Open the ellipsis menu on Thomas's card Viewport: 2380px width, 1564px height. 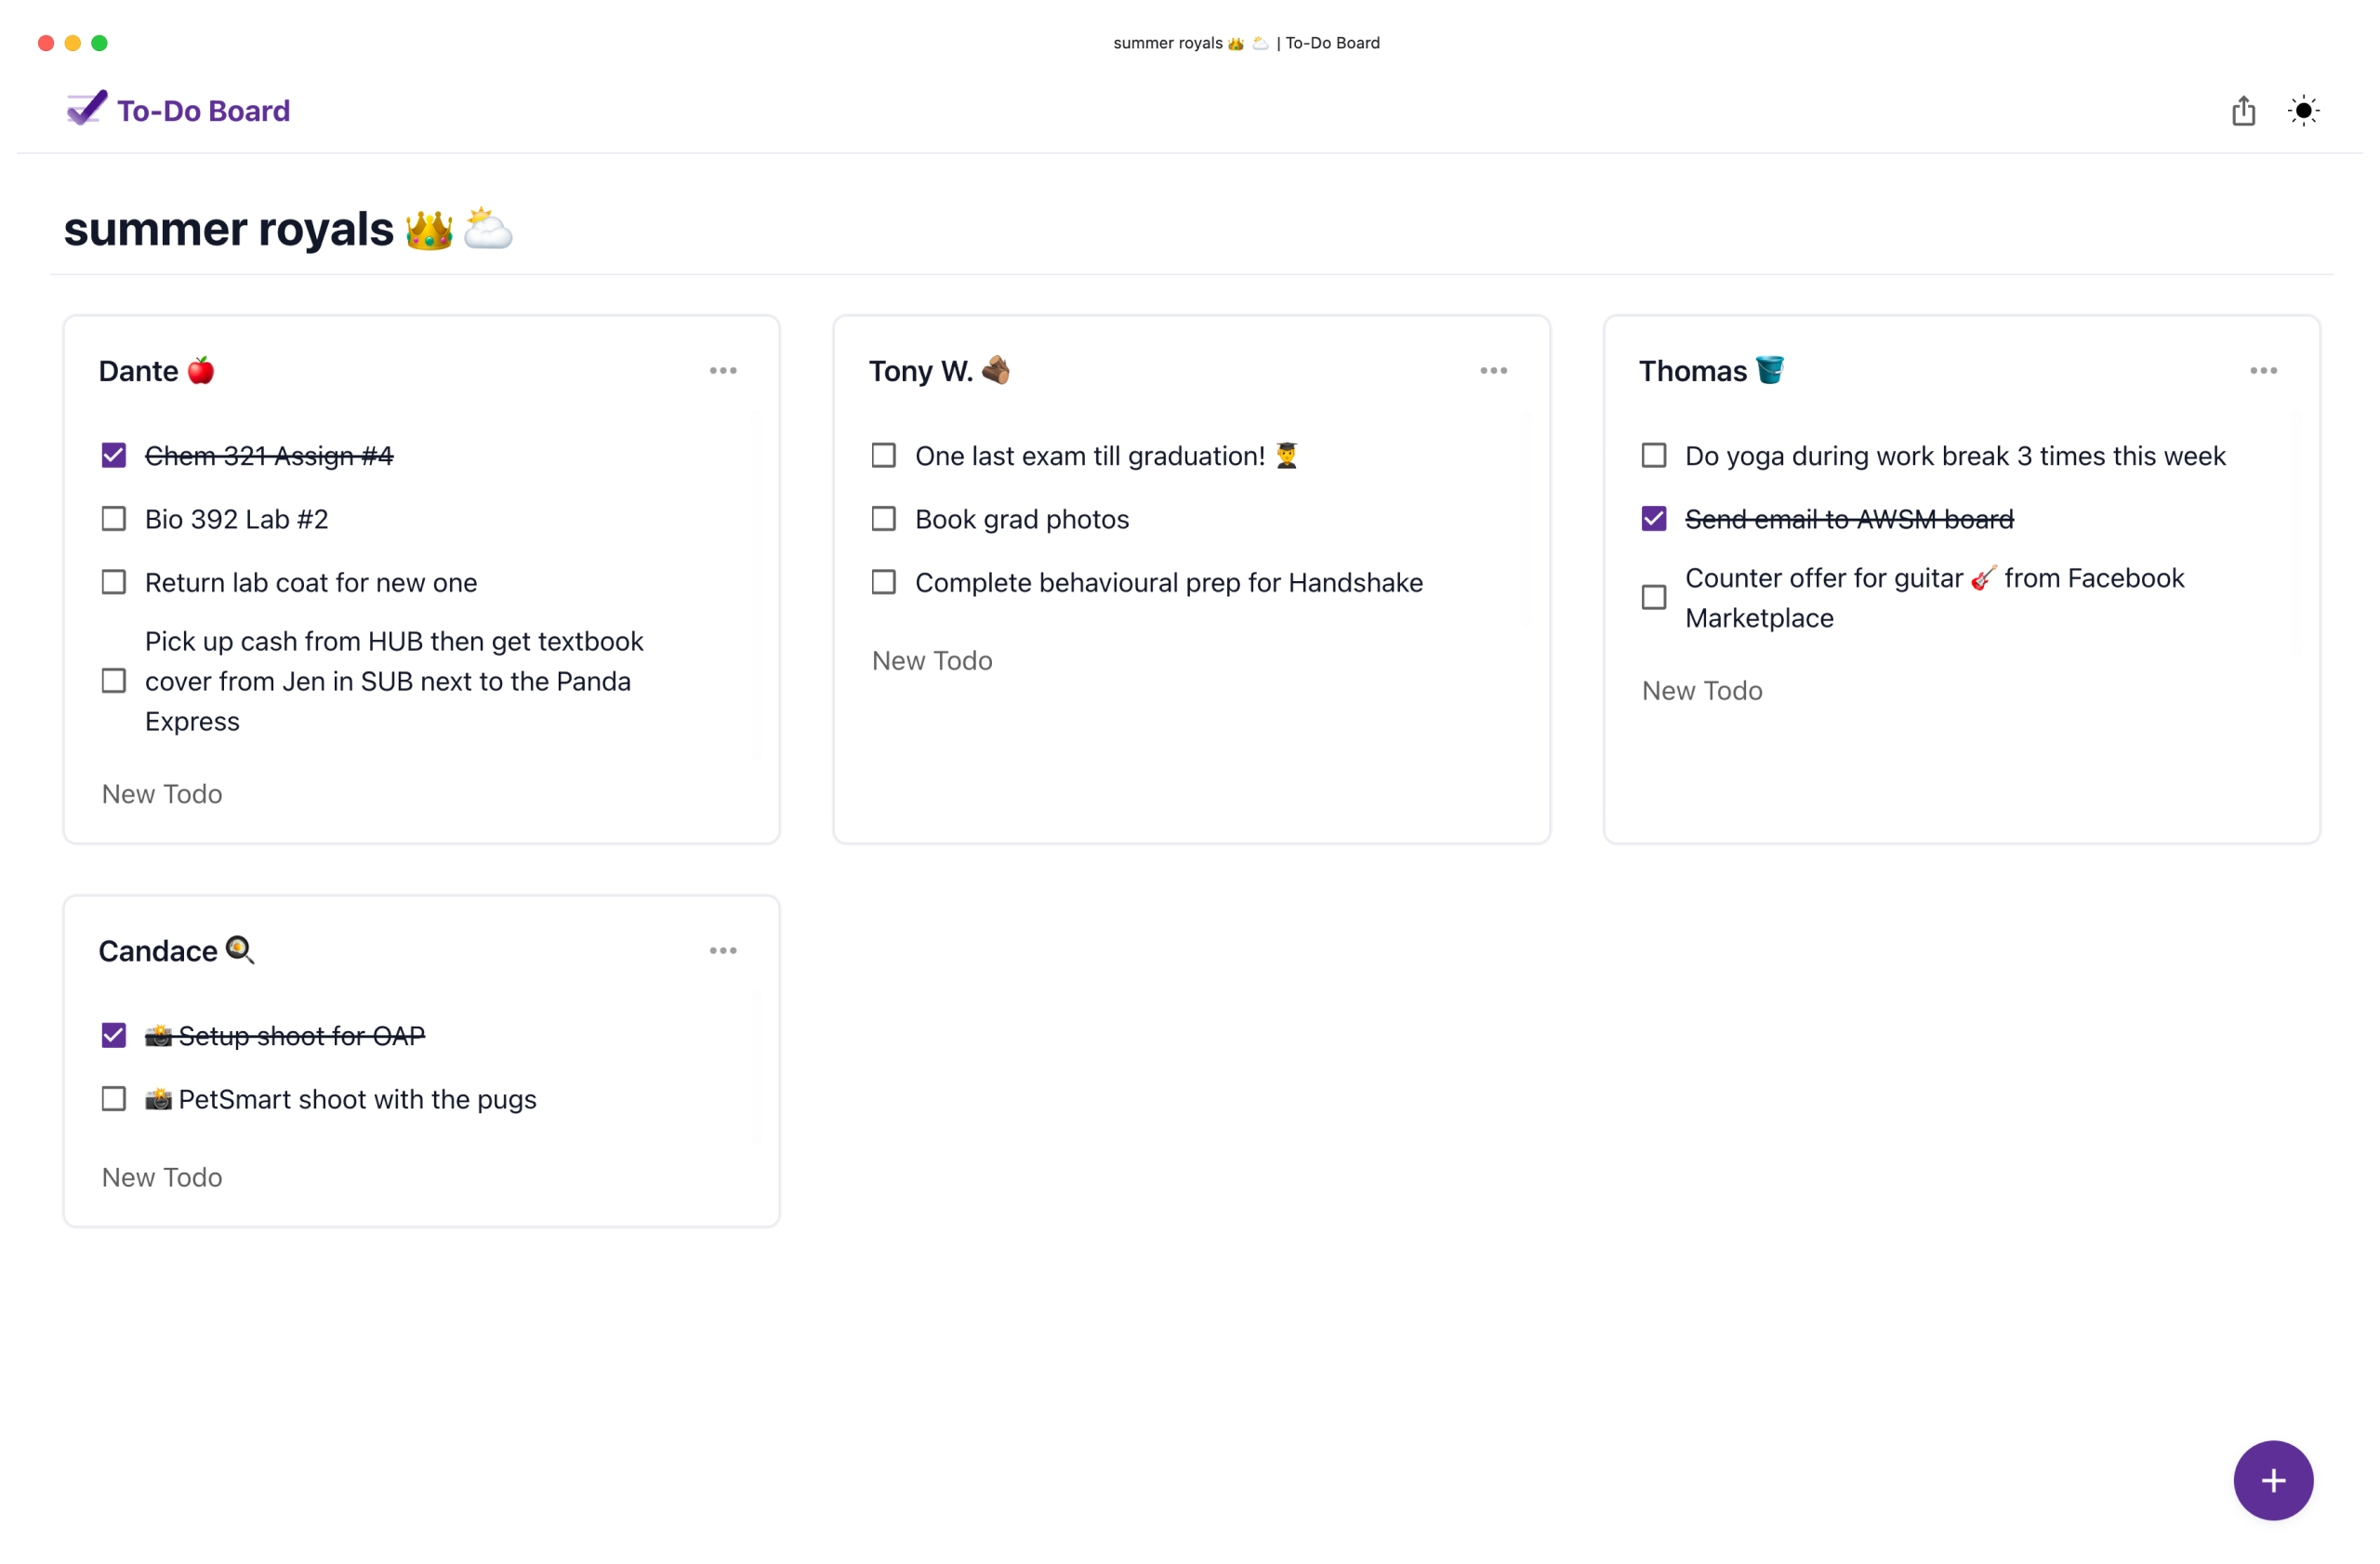pos(2263,370)
